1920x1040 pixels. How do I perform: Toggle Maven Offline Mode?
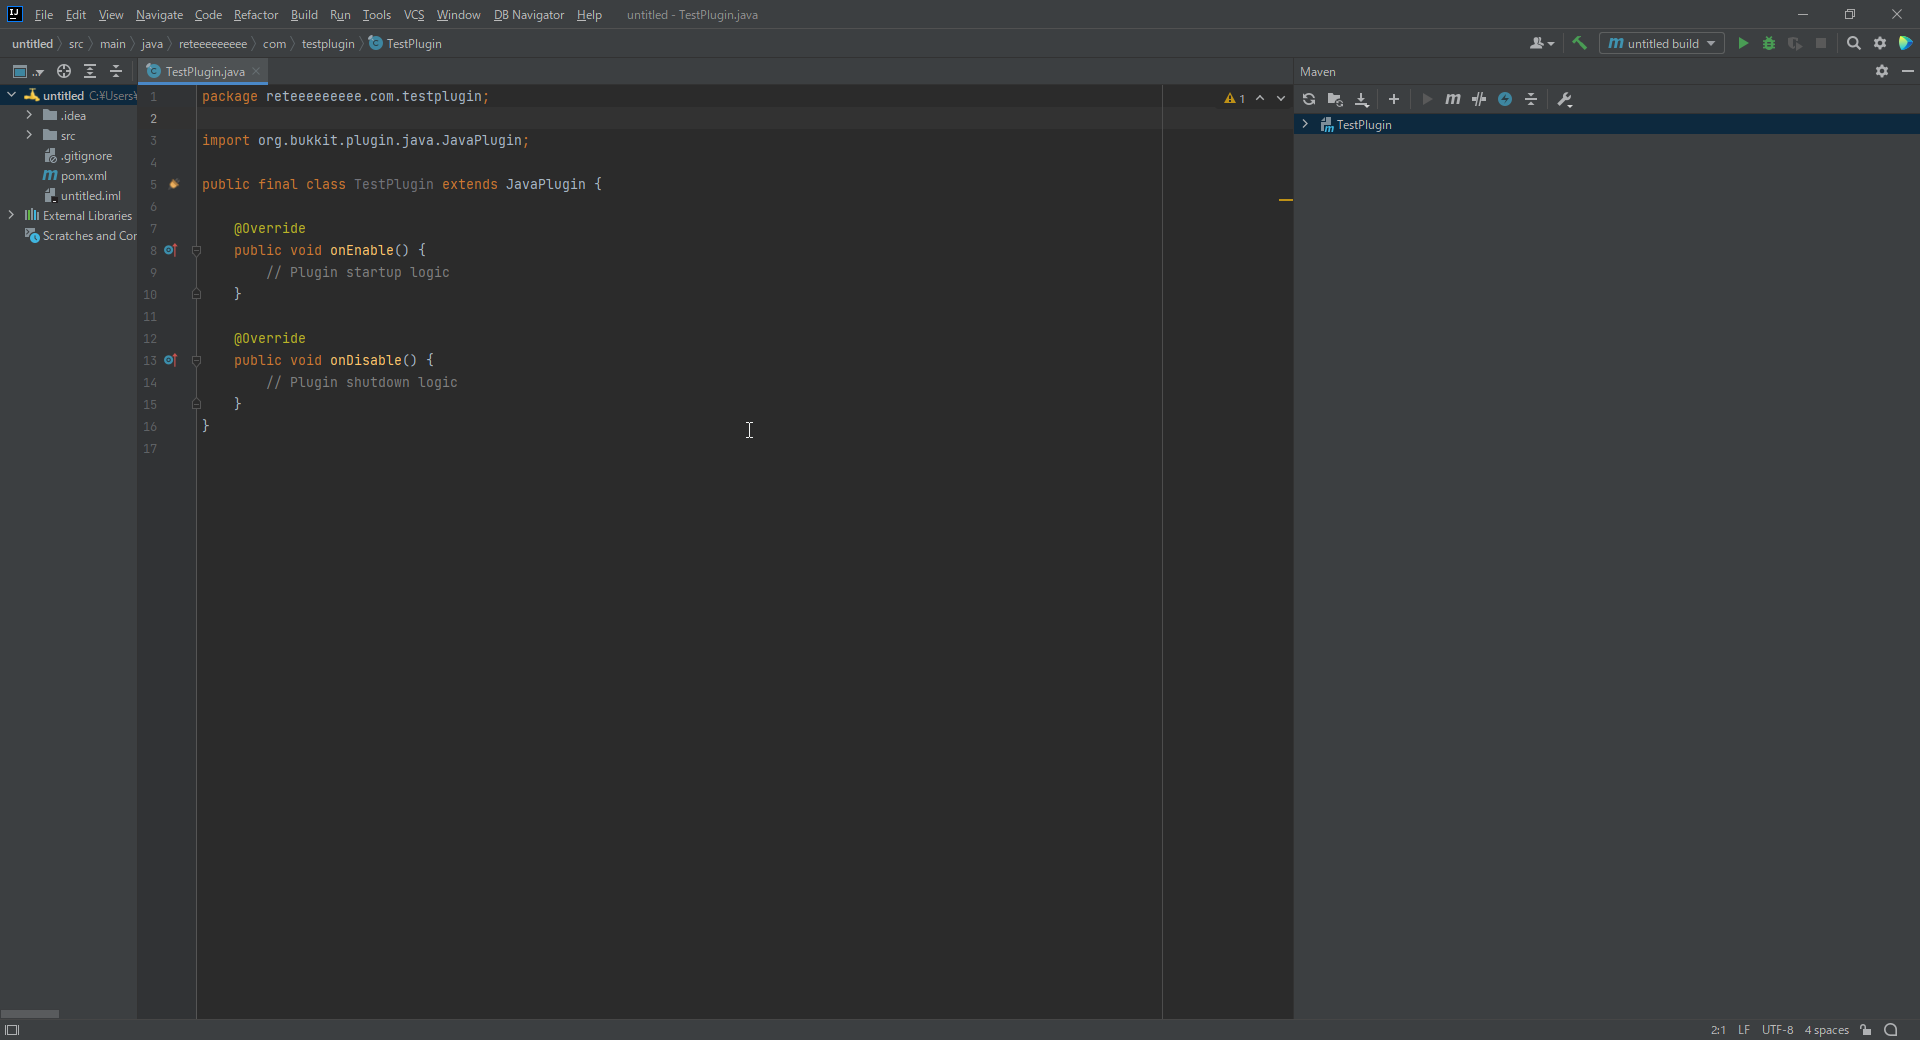point(1479,99)
